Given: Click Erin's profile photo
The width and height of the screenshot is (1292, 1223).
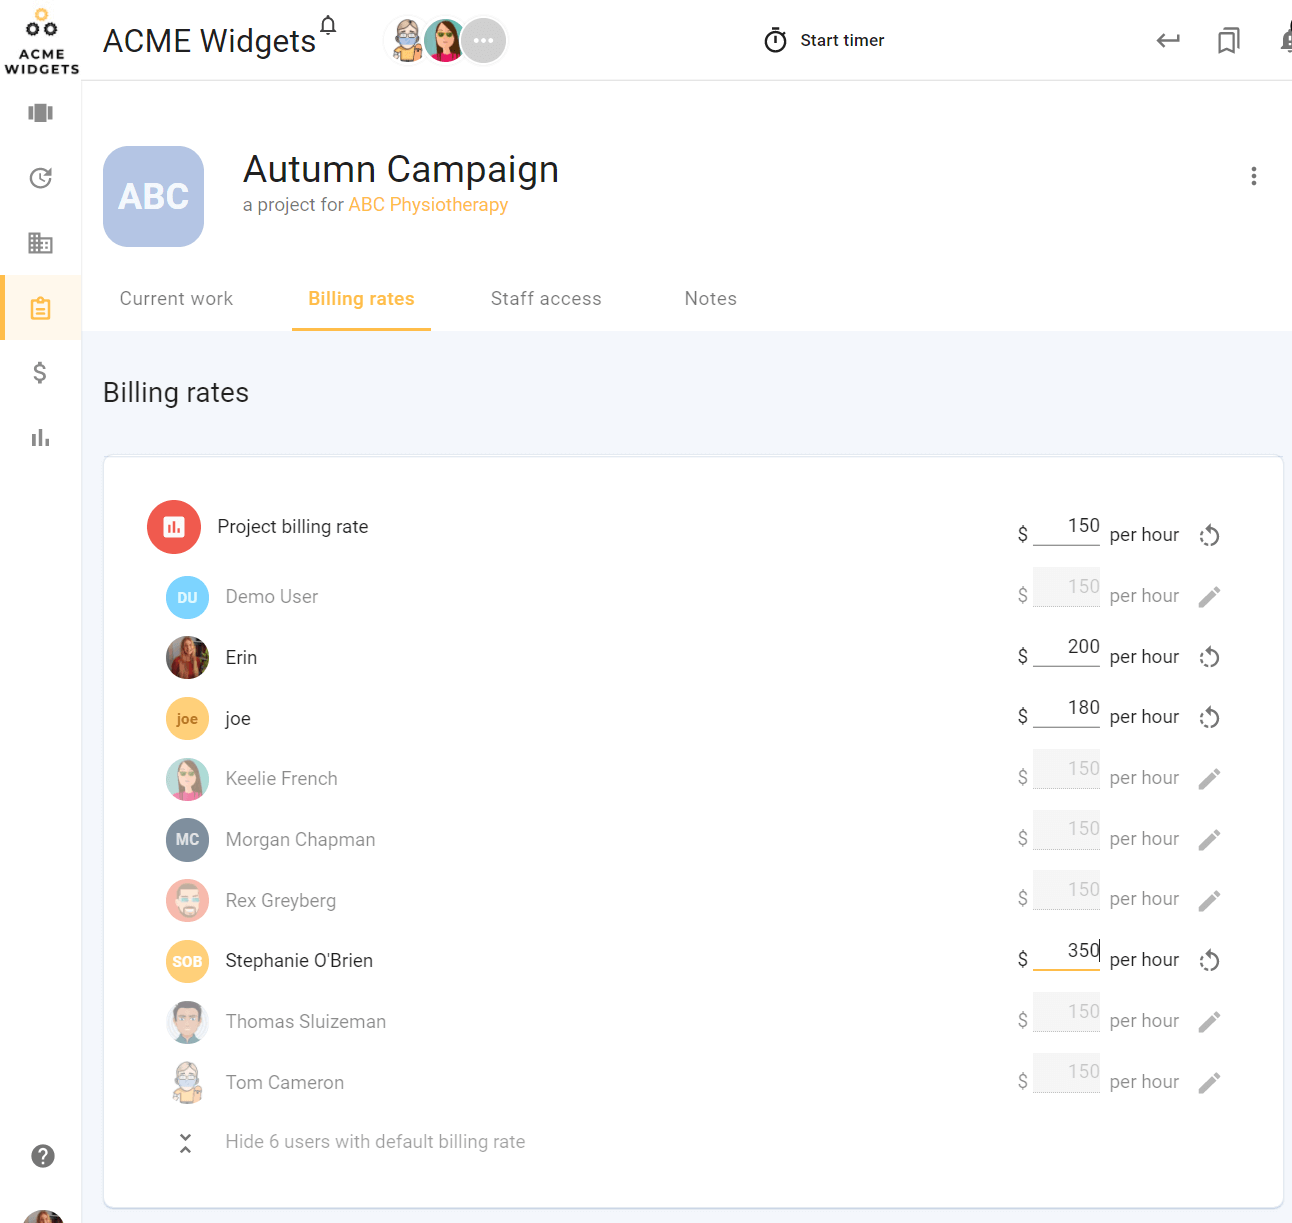Looking at the screenshot, I should (187, 658).
